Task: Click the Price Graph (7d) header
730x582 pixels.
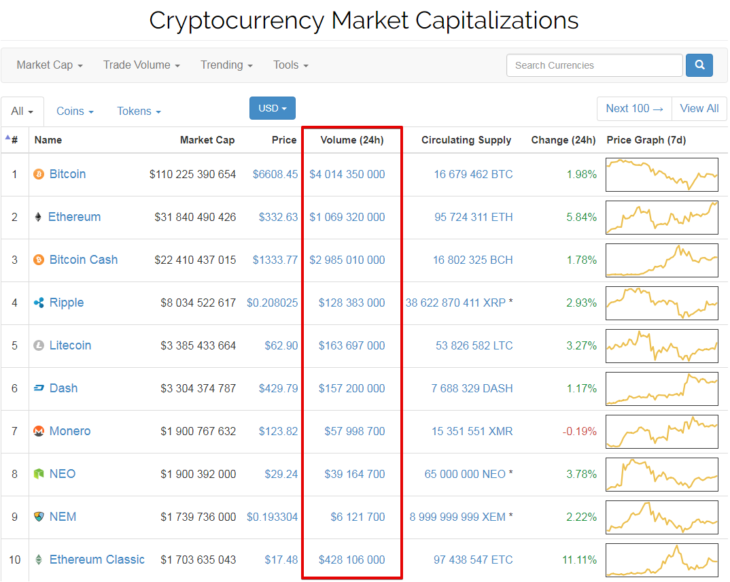Action: pos(646,140)
